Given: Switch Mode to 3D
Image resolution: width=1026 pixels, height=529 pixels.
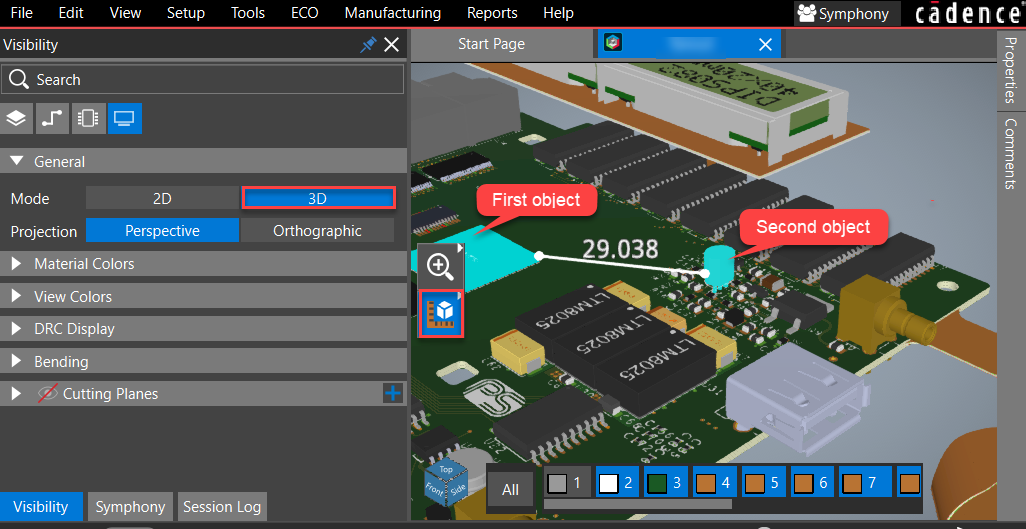Looking at the screenshot, I should (318, 198).
